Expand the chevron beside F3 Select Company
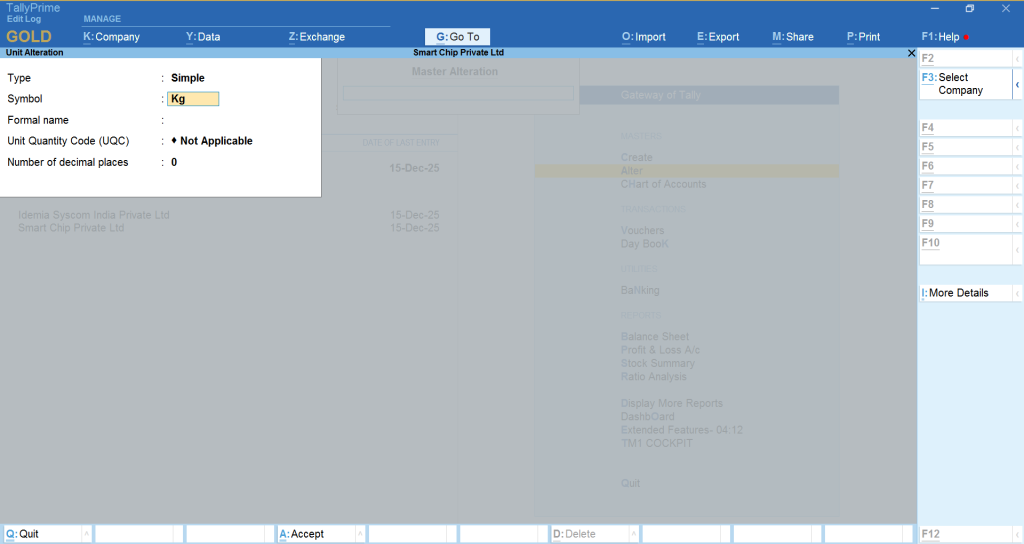Image resolution: width=1024 pixels, height=544 pixels. (x=1017, y=84)
